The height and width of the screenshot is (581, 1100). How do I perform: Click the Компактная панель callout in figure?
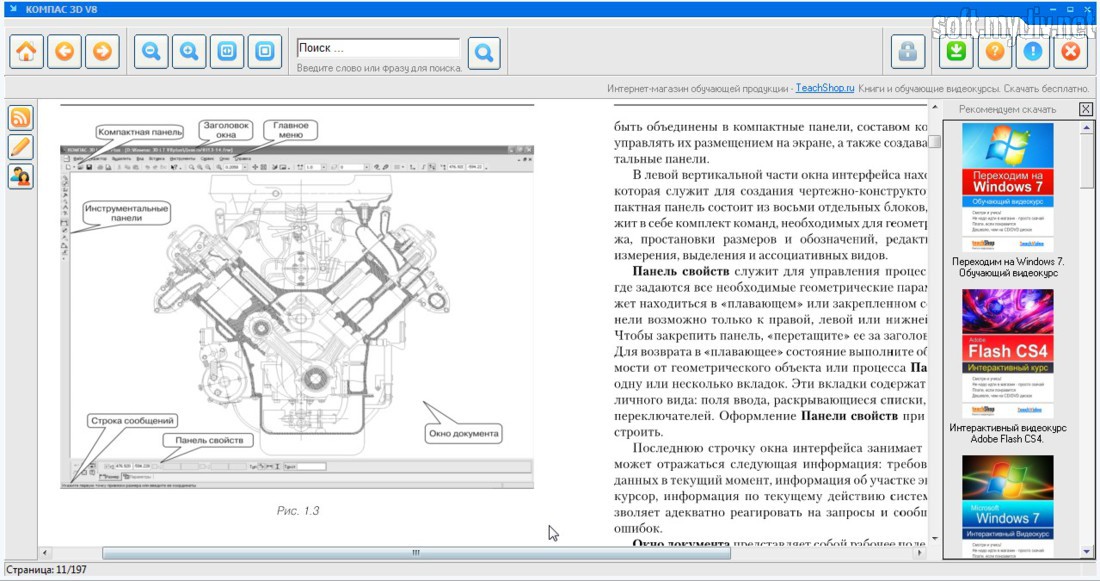pos(140,132)
